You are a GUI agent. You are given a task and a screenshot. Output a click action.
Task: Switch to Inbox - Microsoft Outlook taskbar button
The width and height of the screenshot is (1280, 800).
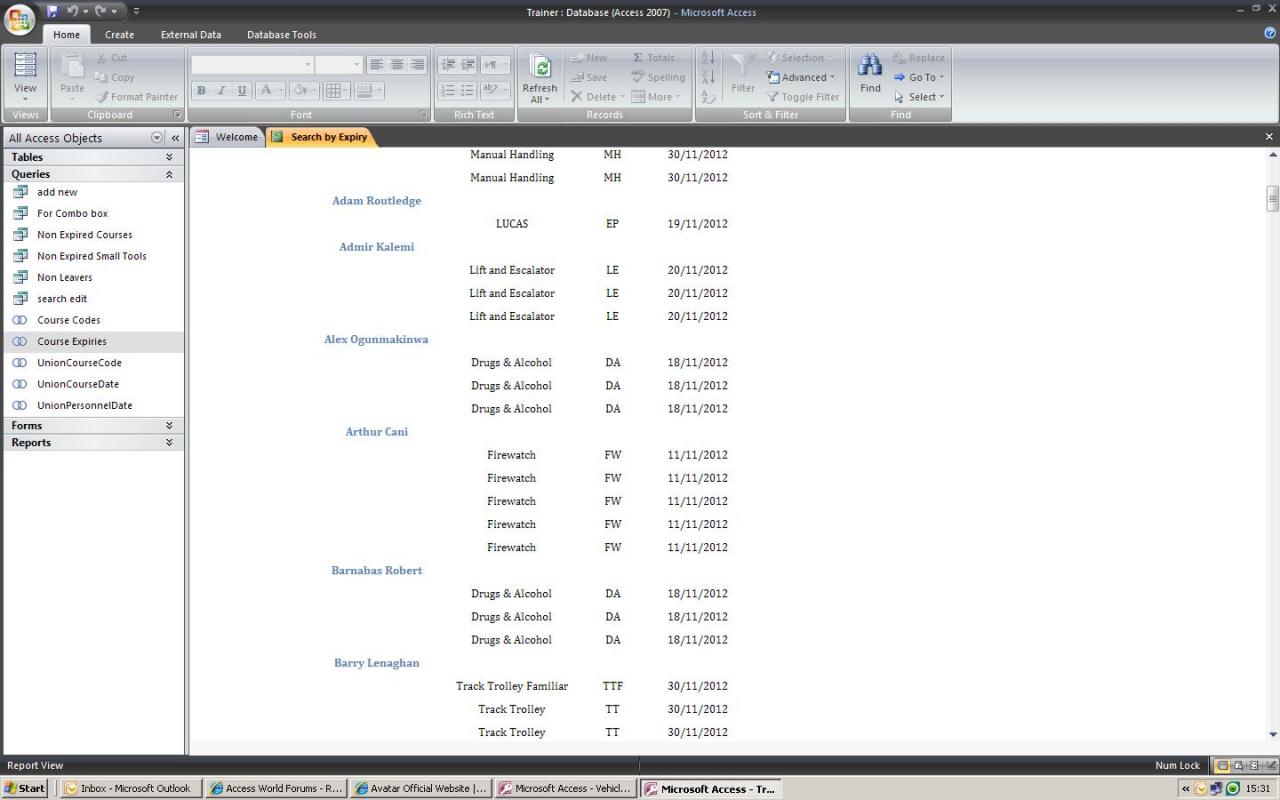[129, 788]
